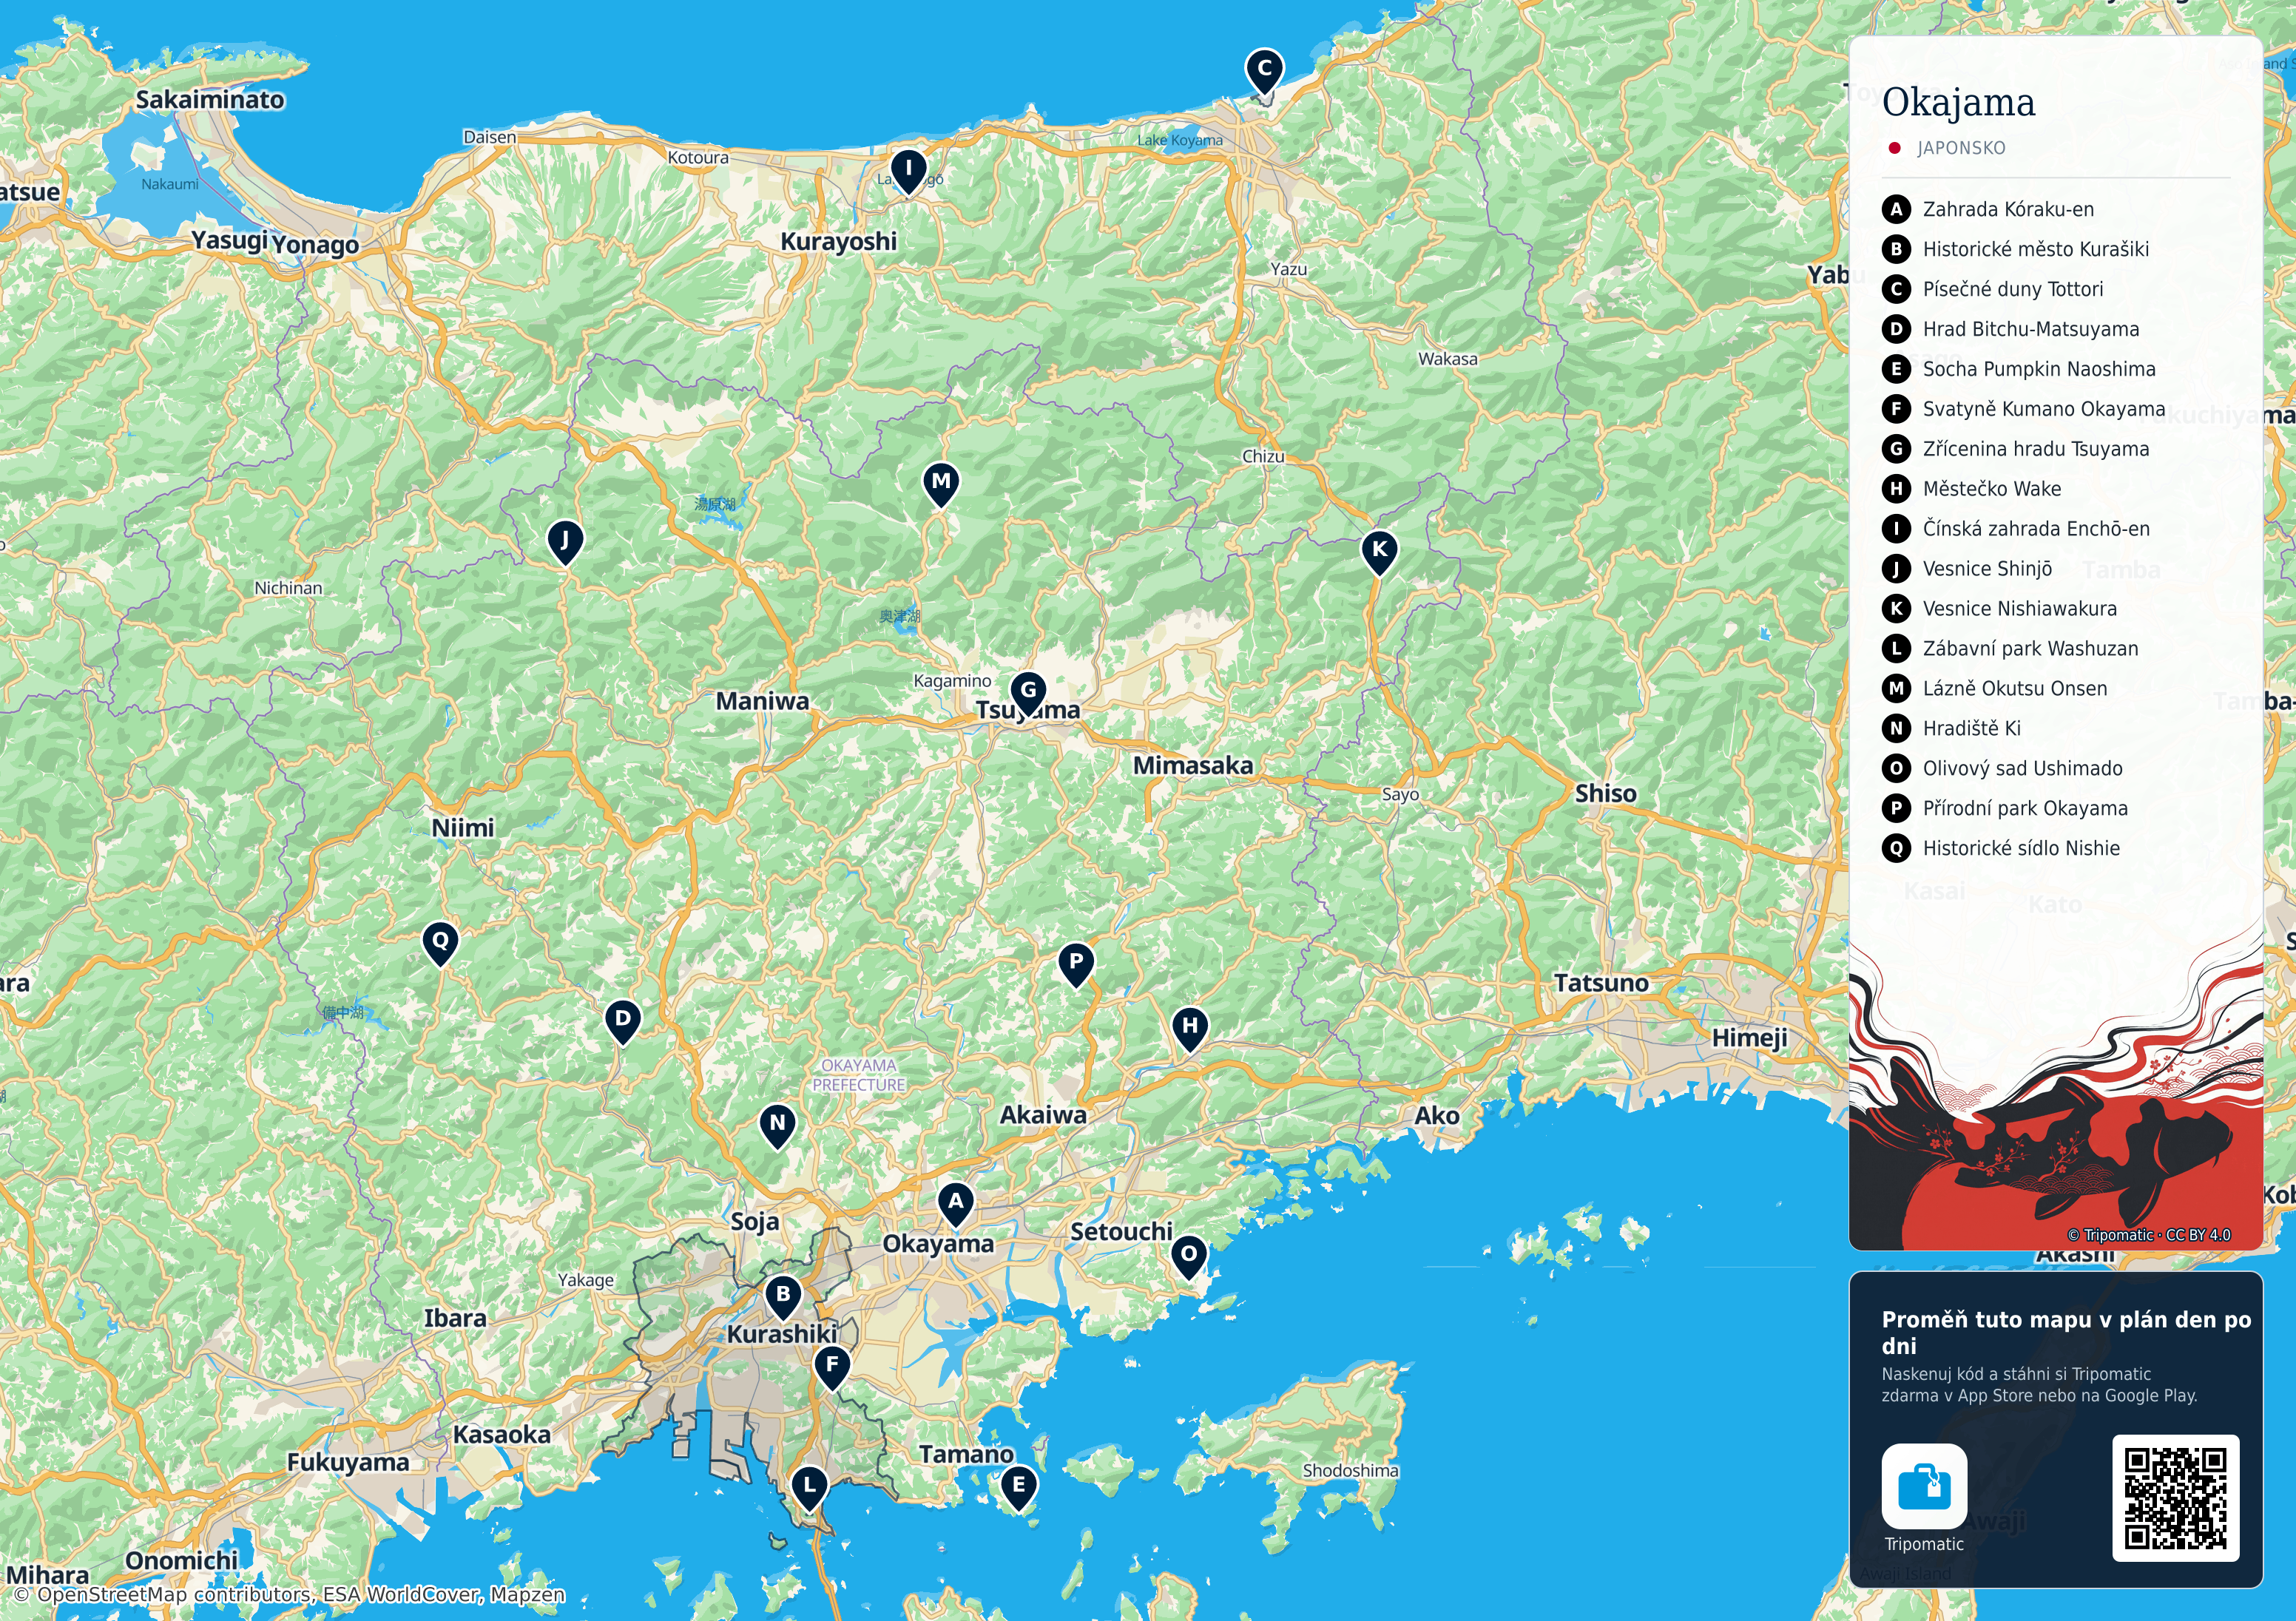2296x1621 pixels.
Task: Select legend entry Hrad Bitchu-Matsuyama
Action: [2010, 329]
